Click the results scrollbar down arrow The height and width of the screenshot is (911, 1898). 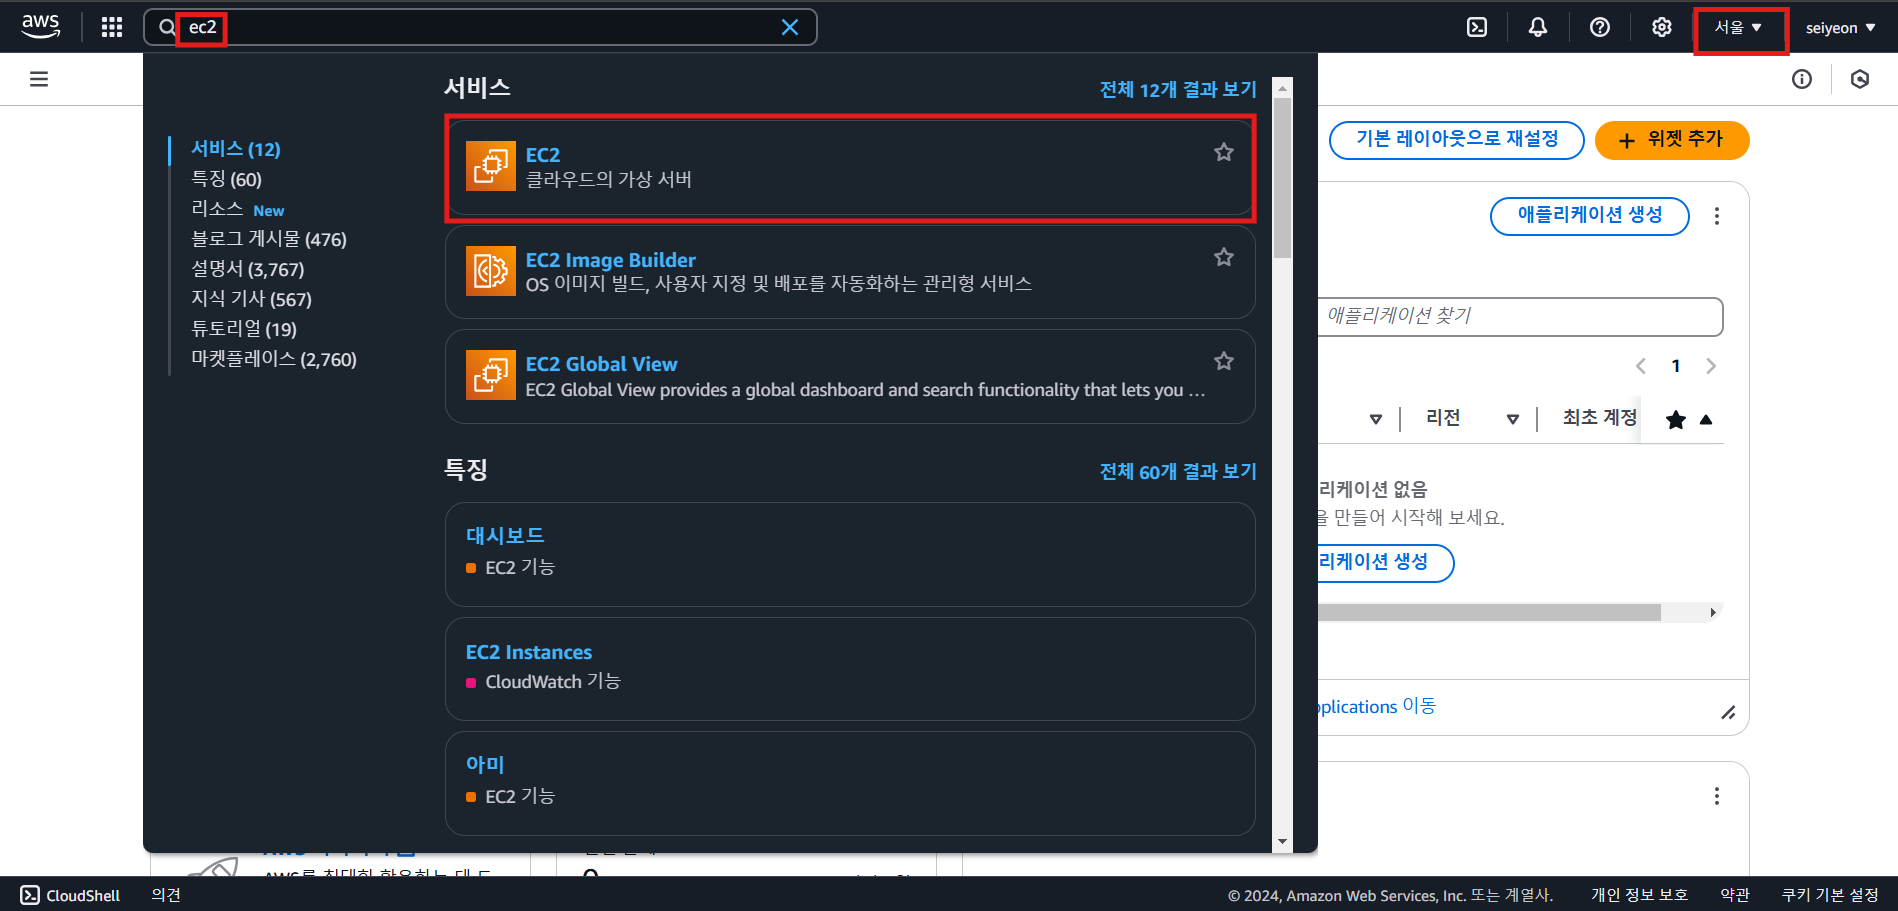click(1283, 842)
